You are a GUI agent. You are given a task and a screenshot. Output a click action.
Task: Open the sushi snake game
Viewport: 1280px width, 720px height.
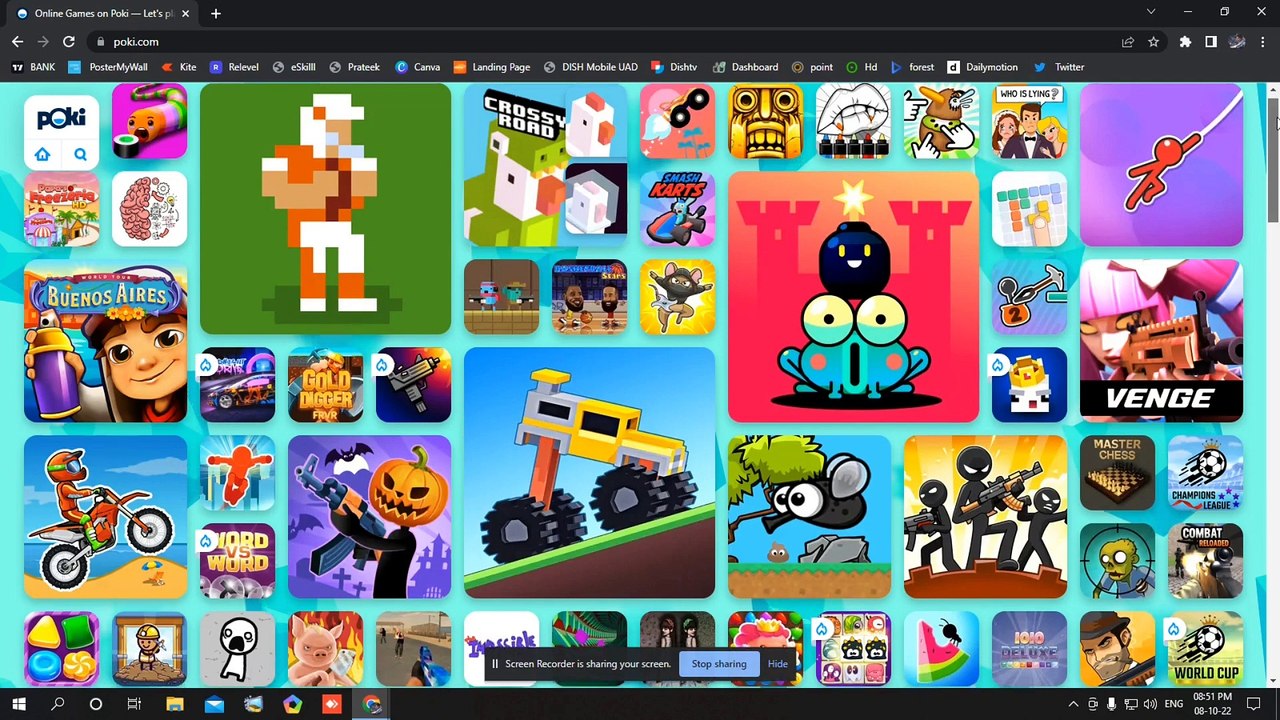(149, 121)
